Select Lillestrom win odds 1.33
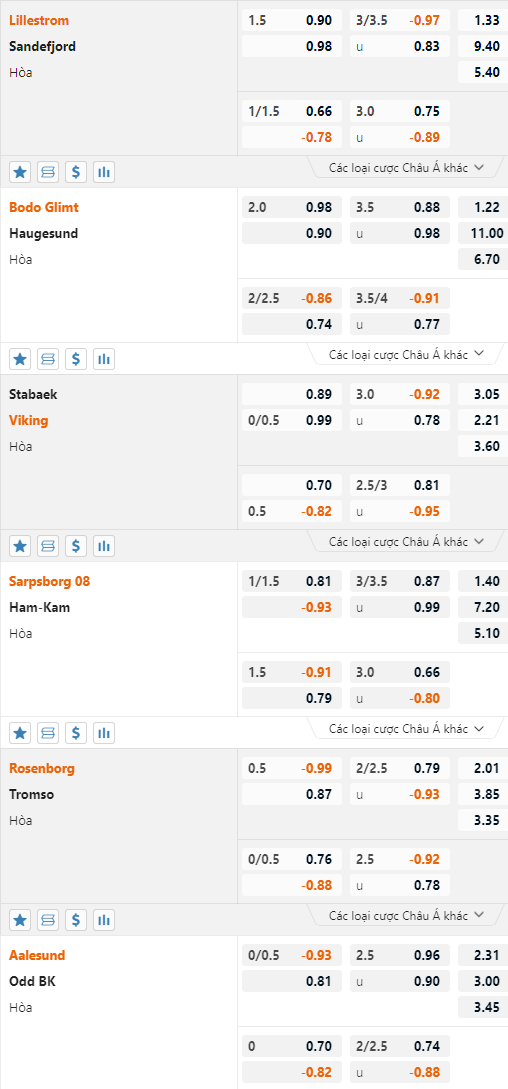 pyautogui.click(x=483, y=20)
